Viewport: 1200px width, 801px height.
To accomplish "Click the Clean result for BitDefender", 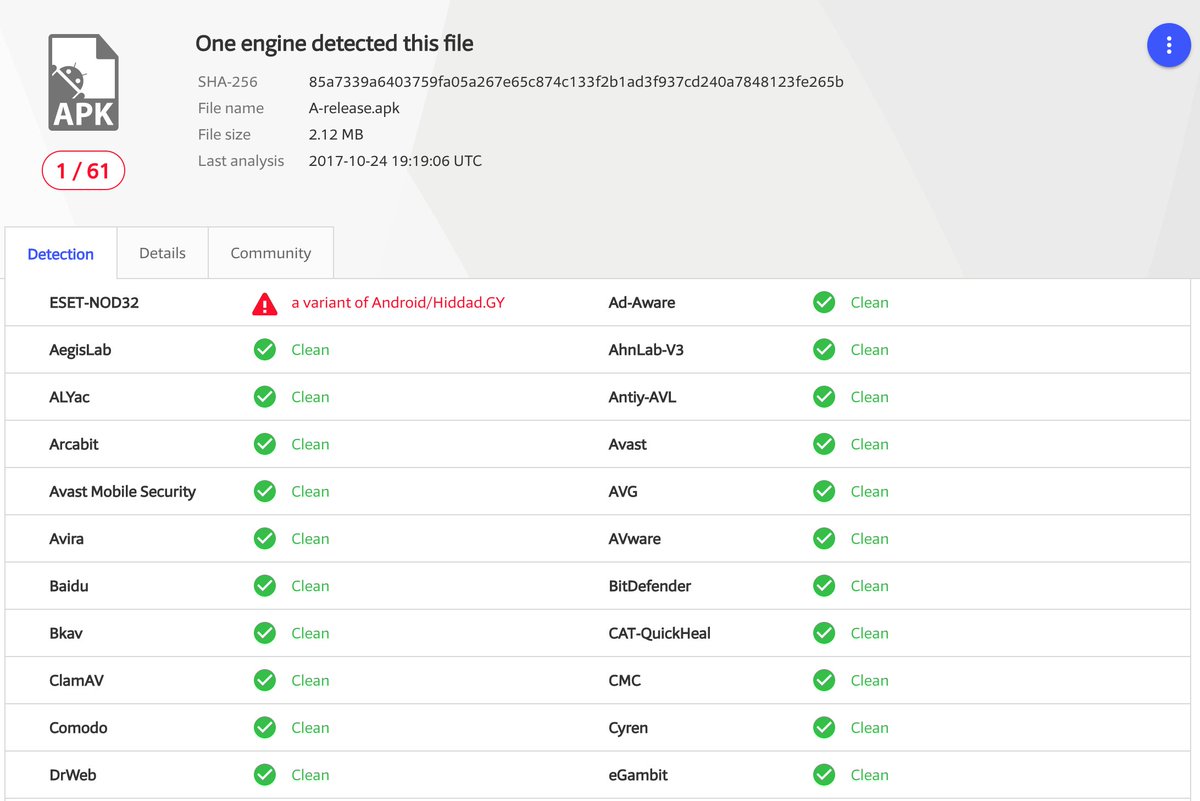I will click(x=870, y=586).
